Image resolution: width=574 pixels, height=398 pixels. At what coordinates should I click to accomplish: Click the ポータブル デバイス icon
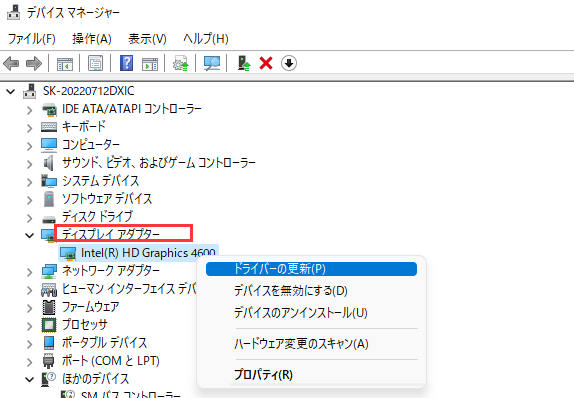(x=49, y=343)
